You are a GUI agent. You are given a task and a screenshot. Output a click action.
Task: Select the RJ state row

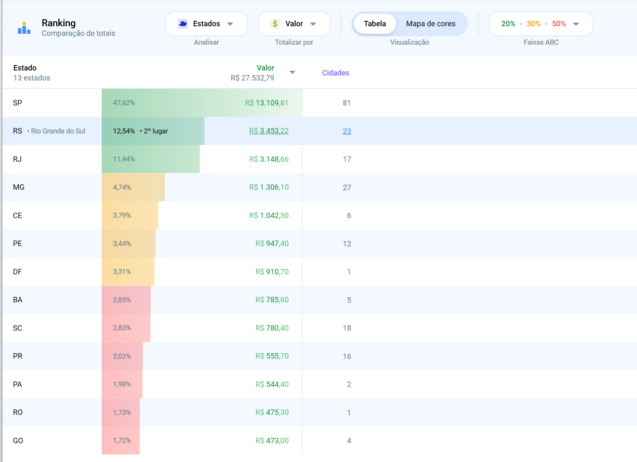click(x=320, y=159)
